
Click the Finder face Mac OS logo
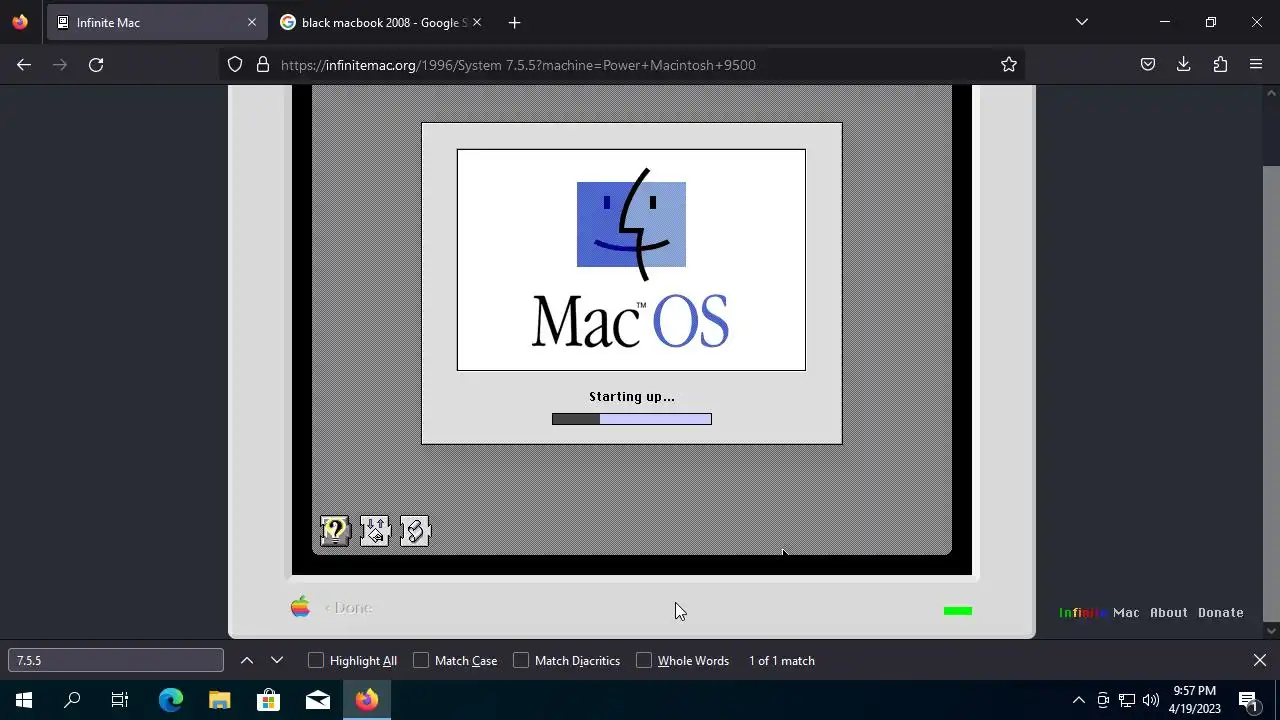pos(631,224)
